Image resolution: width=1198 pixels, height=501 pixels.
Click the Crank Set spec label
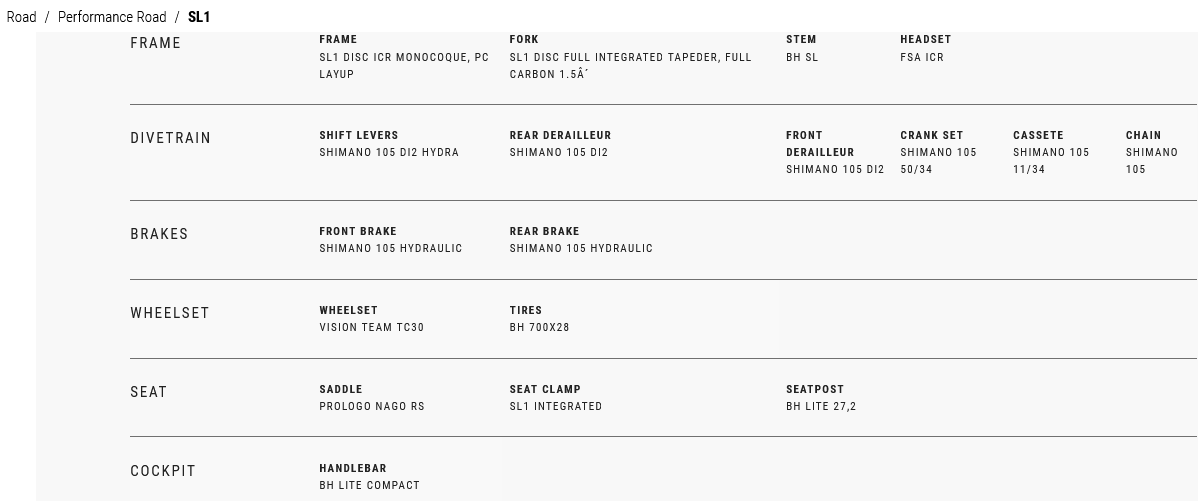(x=931, y=135)
